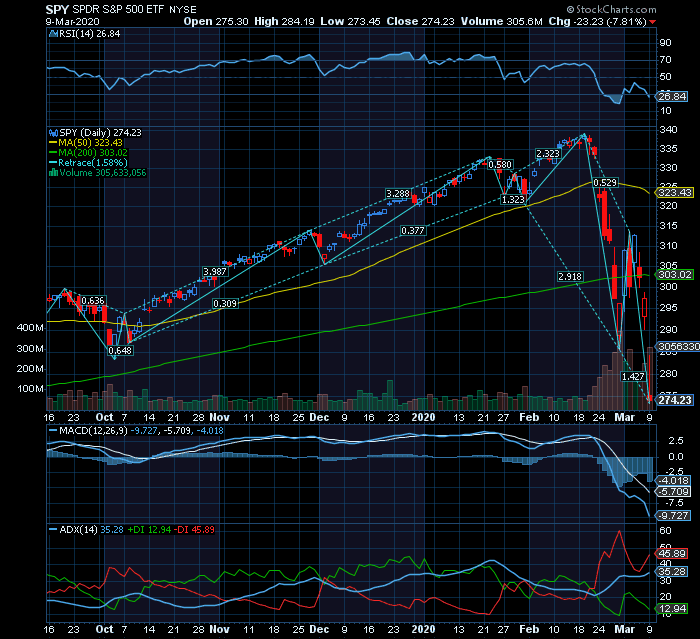Image resolution: width=700 pixels, height=639 pixels.
Task: Click the 400M volume axis label
Action: click(x=30, y=328)
